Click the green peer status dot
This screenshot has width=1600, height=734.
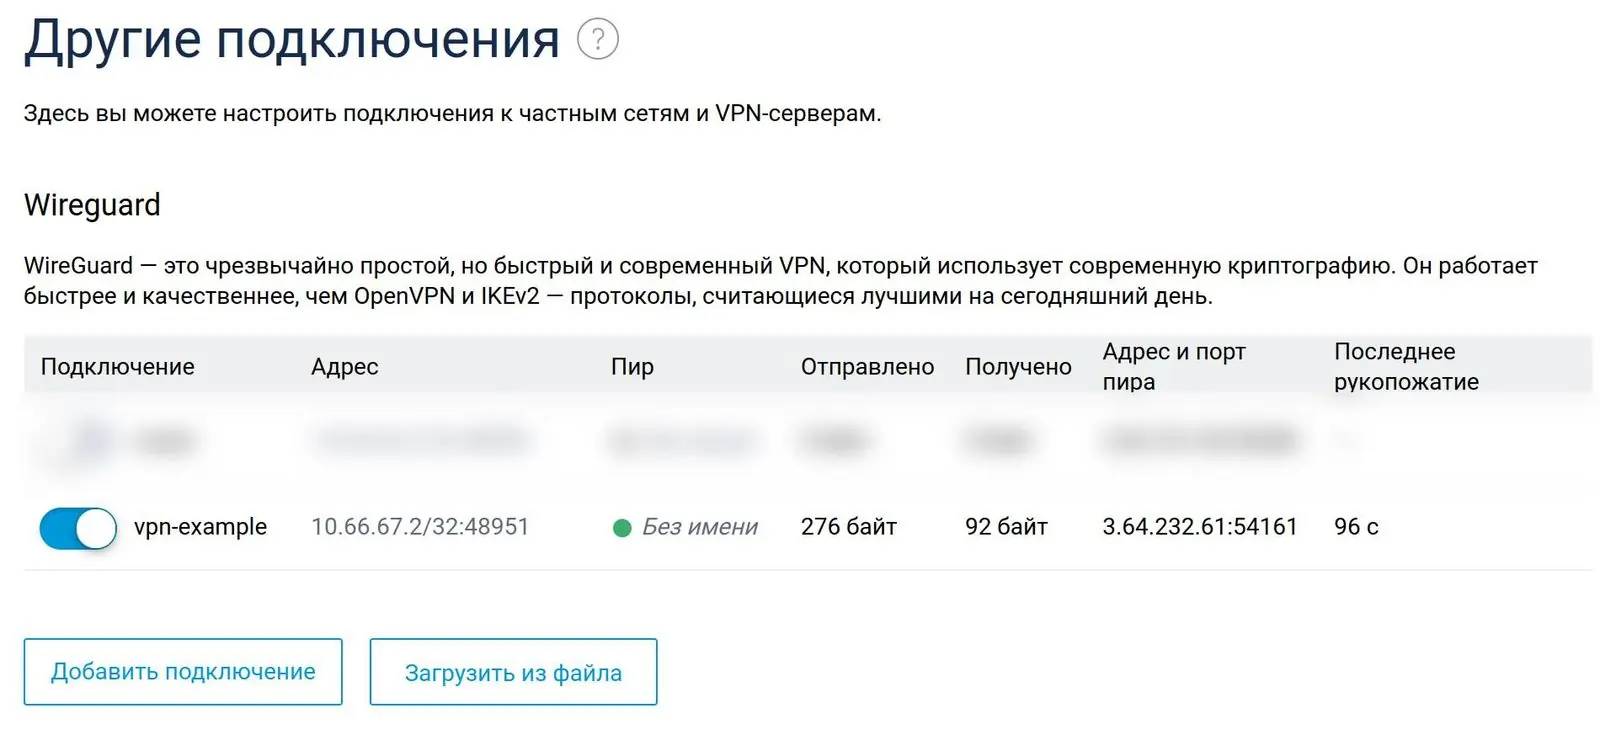tap(622, 528)
